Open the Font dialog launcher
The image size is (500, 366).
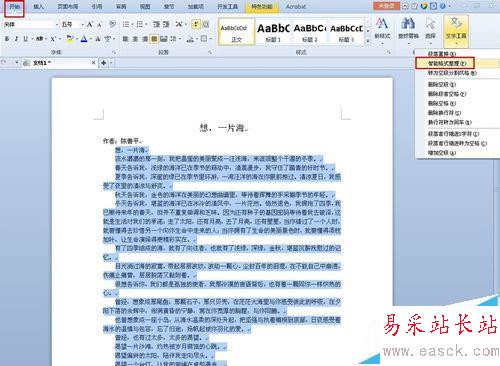coord(114,52)
